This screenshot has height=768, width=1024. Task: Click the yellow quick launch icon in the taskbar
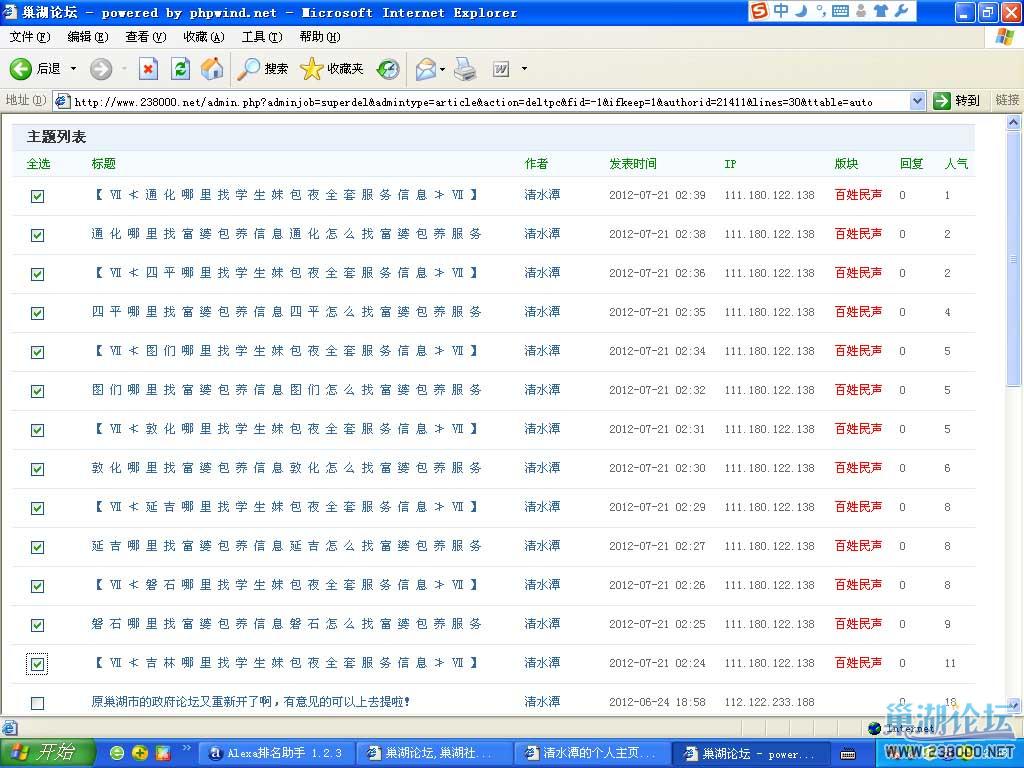coord(140,753)
